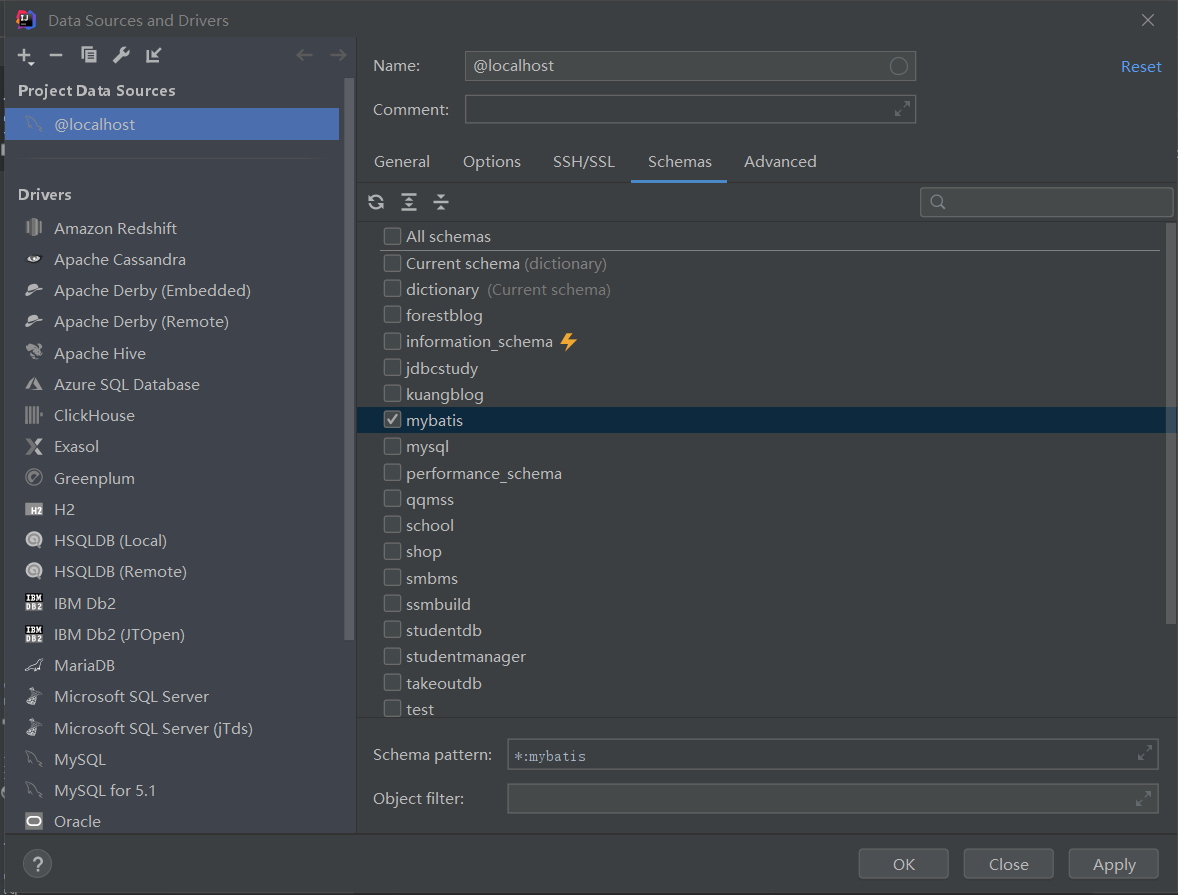Refresh the schemas list

click(376, 201)
